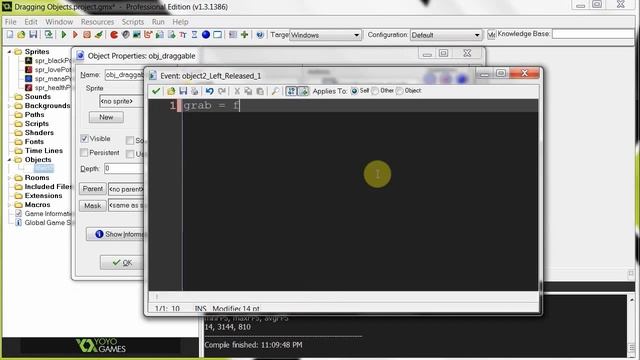Toggle the Uses Physics checkbox
The image size is (640, 360).
point(130,153)
